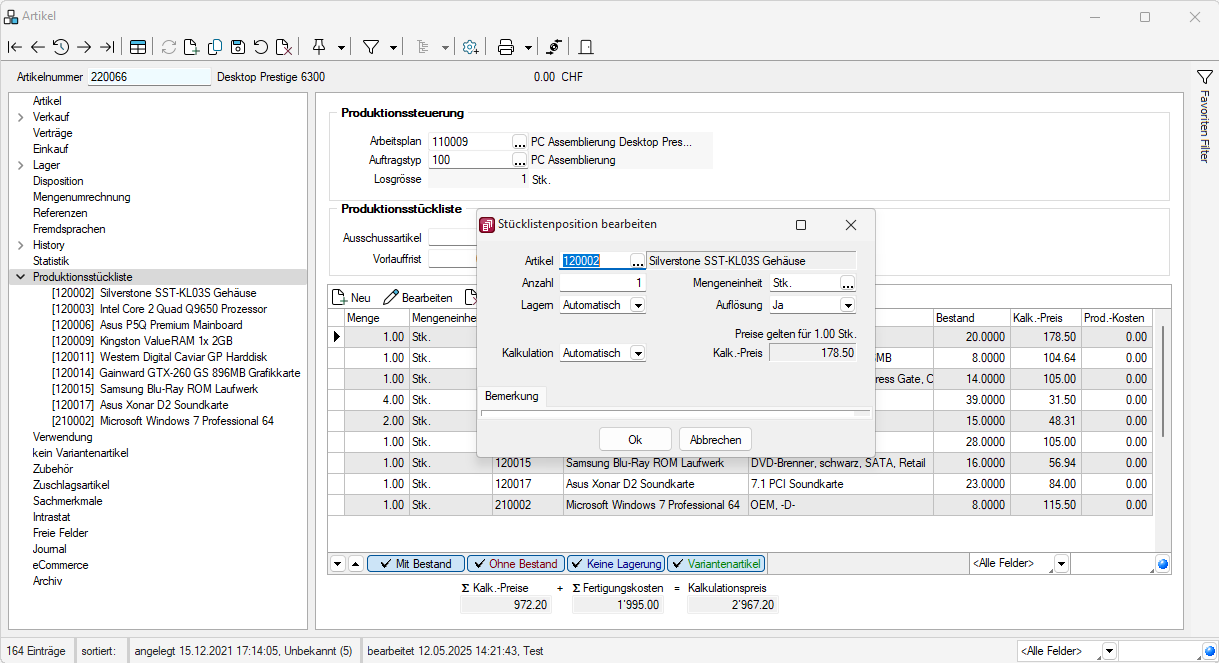
Task: Copy the record with duplicate icon
Action: pyautogui.click(x=215, y=47)
